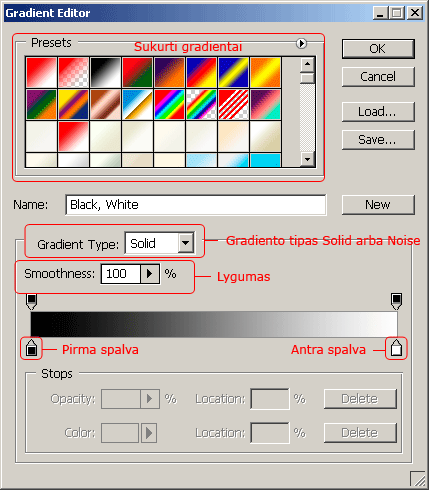The height and width of the screenshot is (490, 429).
Task: Create a new gradient with New
Action: pos(378,205)
